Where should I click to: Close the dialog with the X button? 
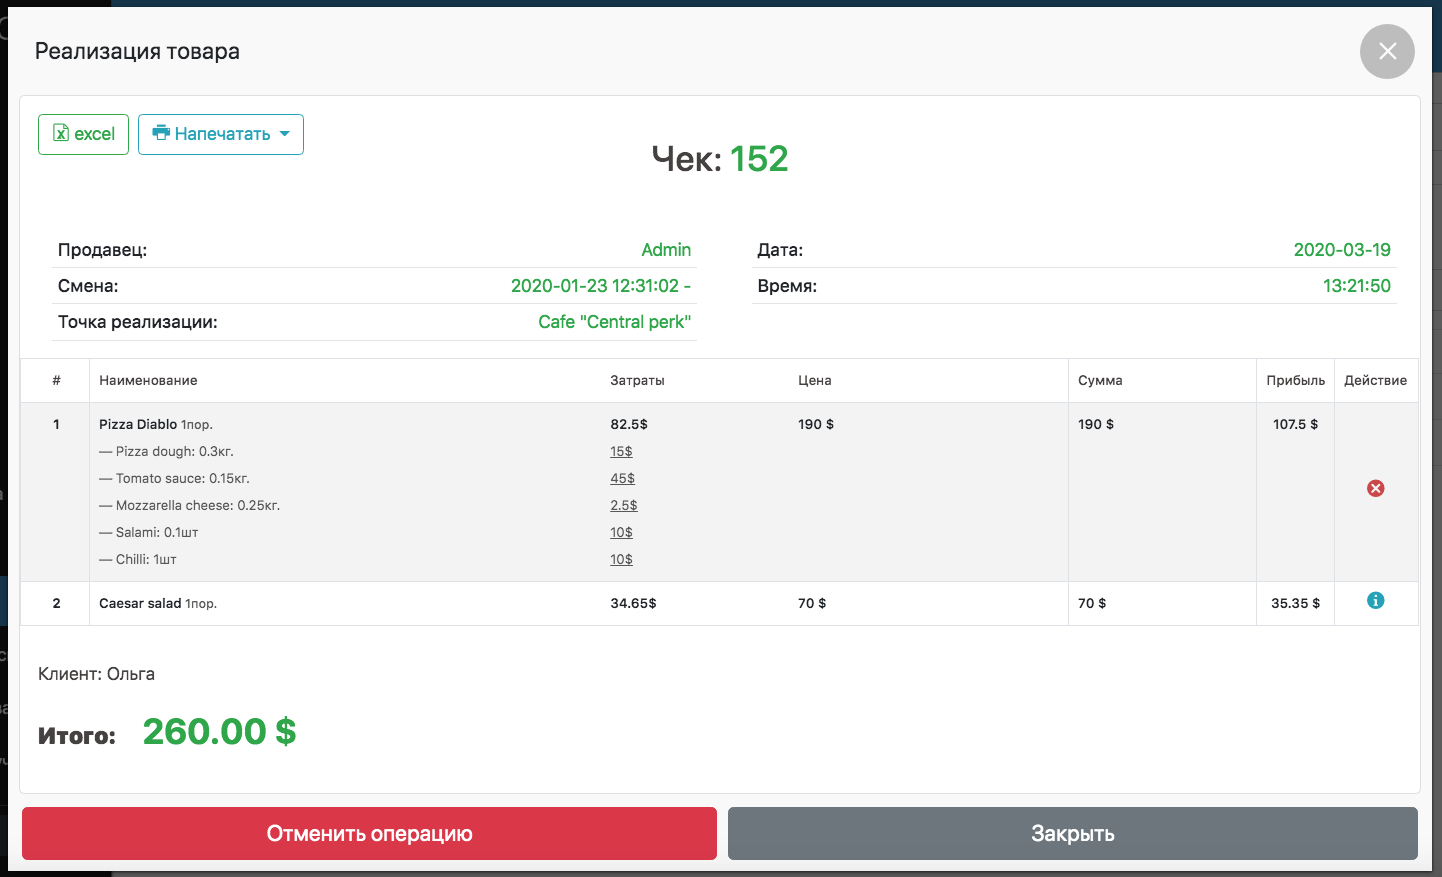point(1387,51)
